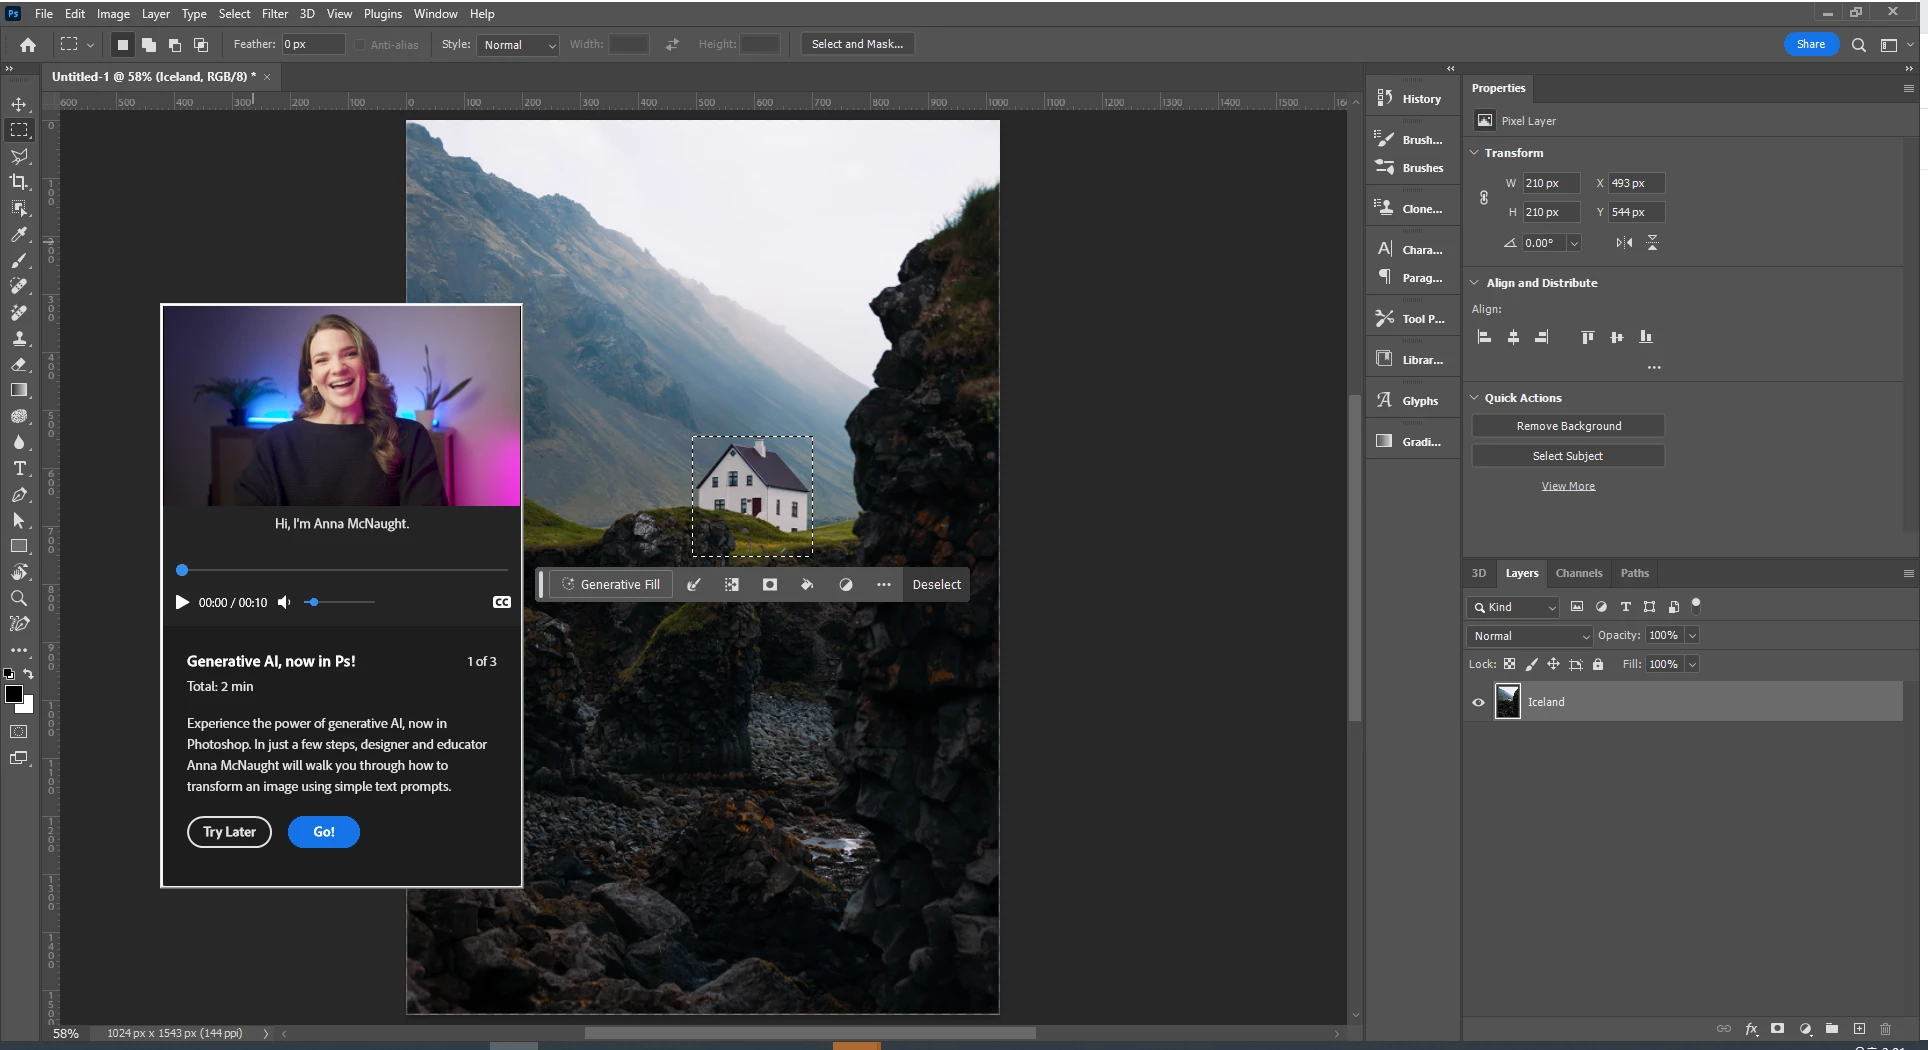Open the History panel

pos(1410,98)
